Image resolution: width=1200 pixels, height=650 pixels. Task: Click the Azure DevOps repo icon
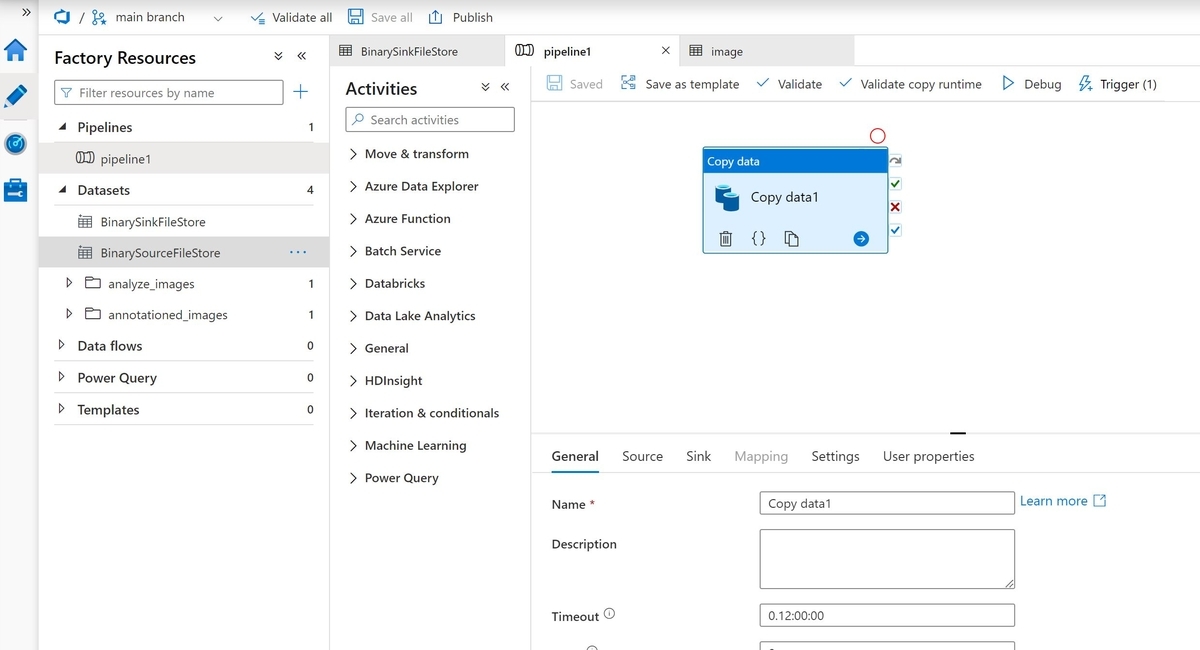[61, 17]
